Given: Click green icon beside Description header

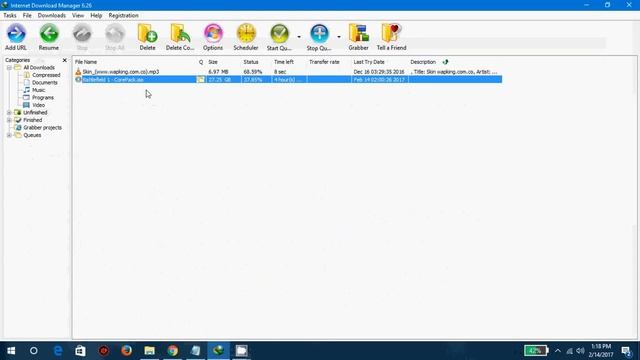Looking at the screenshot, I should (445, 62).
